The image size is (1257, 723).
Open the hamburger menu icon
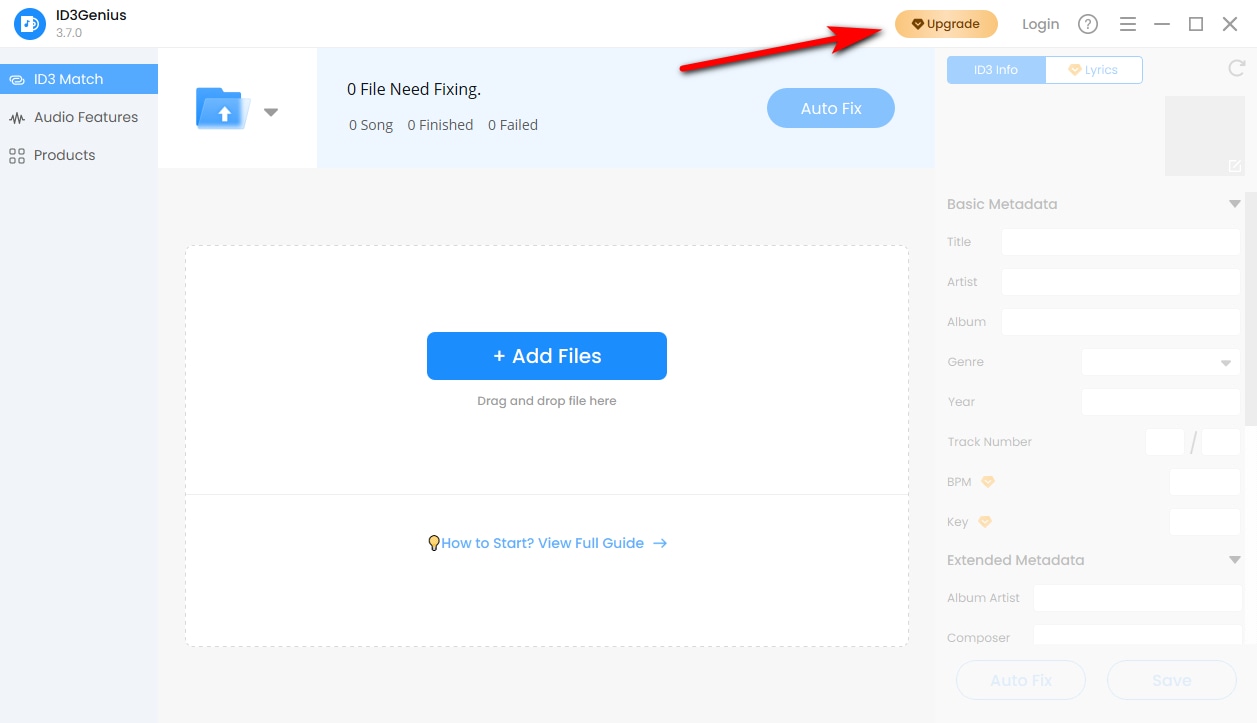1127,24
